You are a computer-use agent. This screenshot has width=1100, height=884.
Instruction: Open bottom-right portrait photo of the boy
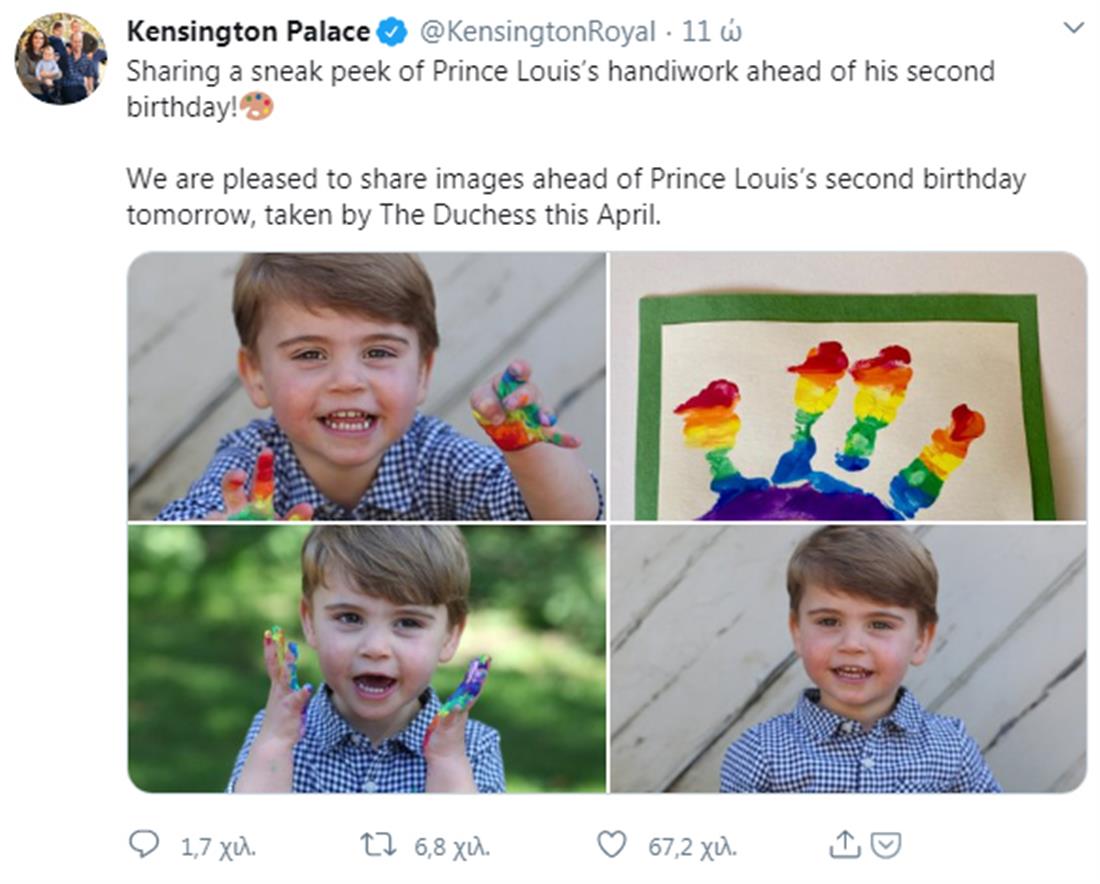pos(848,659)
